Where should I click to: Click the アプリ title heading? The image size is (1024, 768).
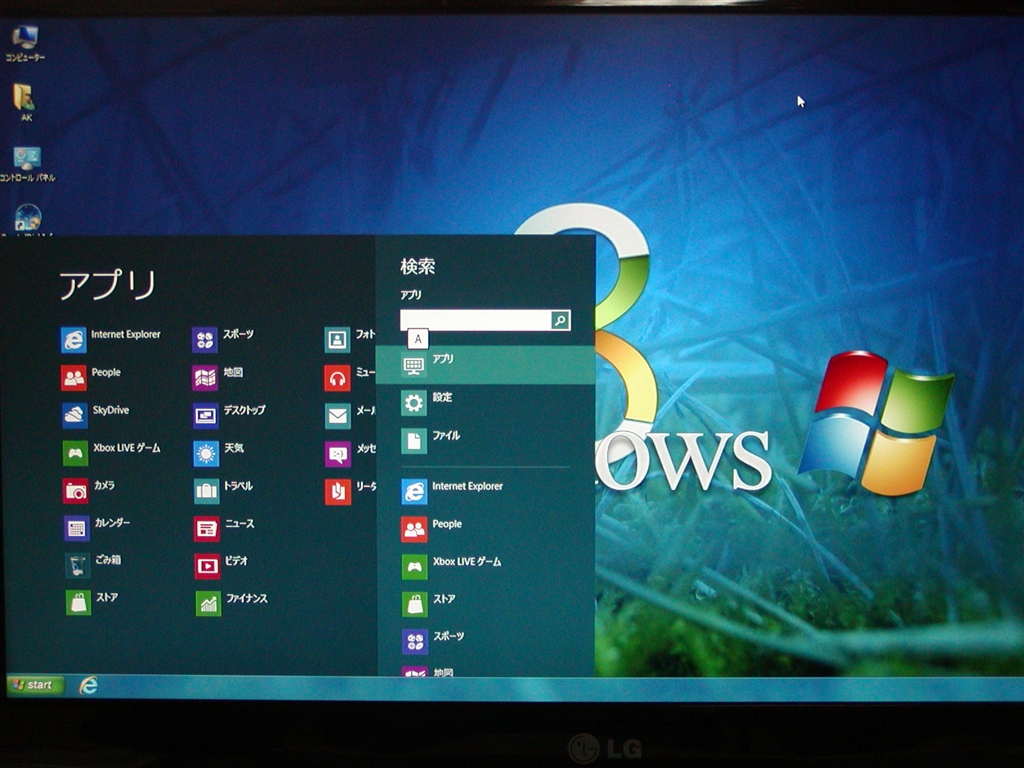click(x=108, y=285)
